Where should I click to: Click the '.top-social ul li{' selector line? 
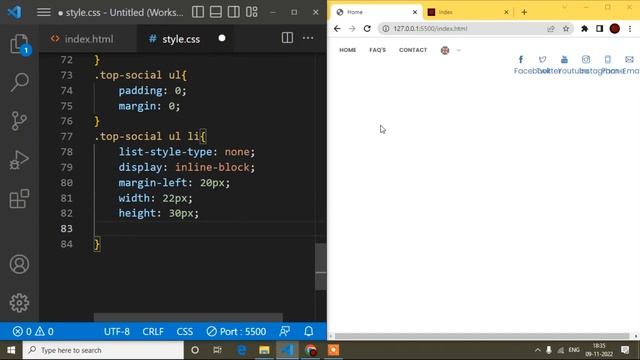coord(151,136)
